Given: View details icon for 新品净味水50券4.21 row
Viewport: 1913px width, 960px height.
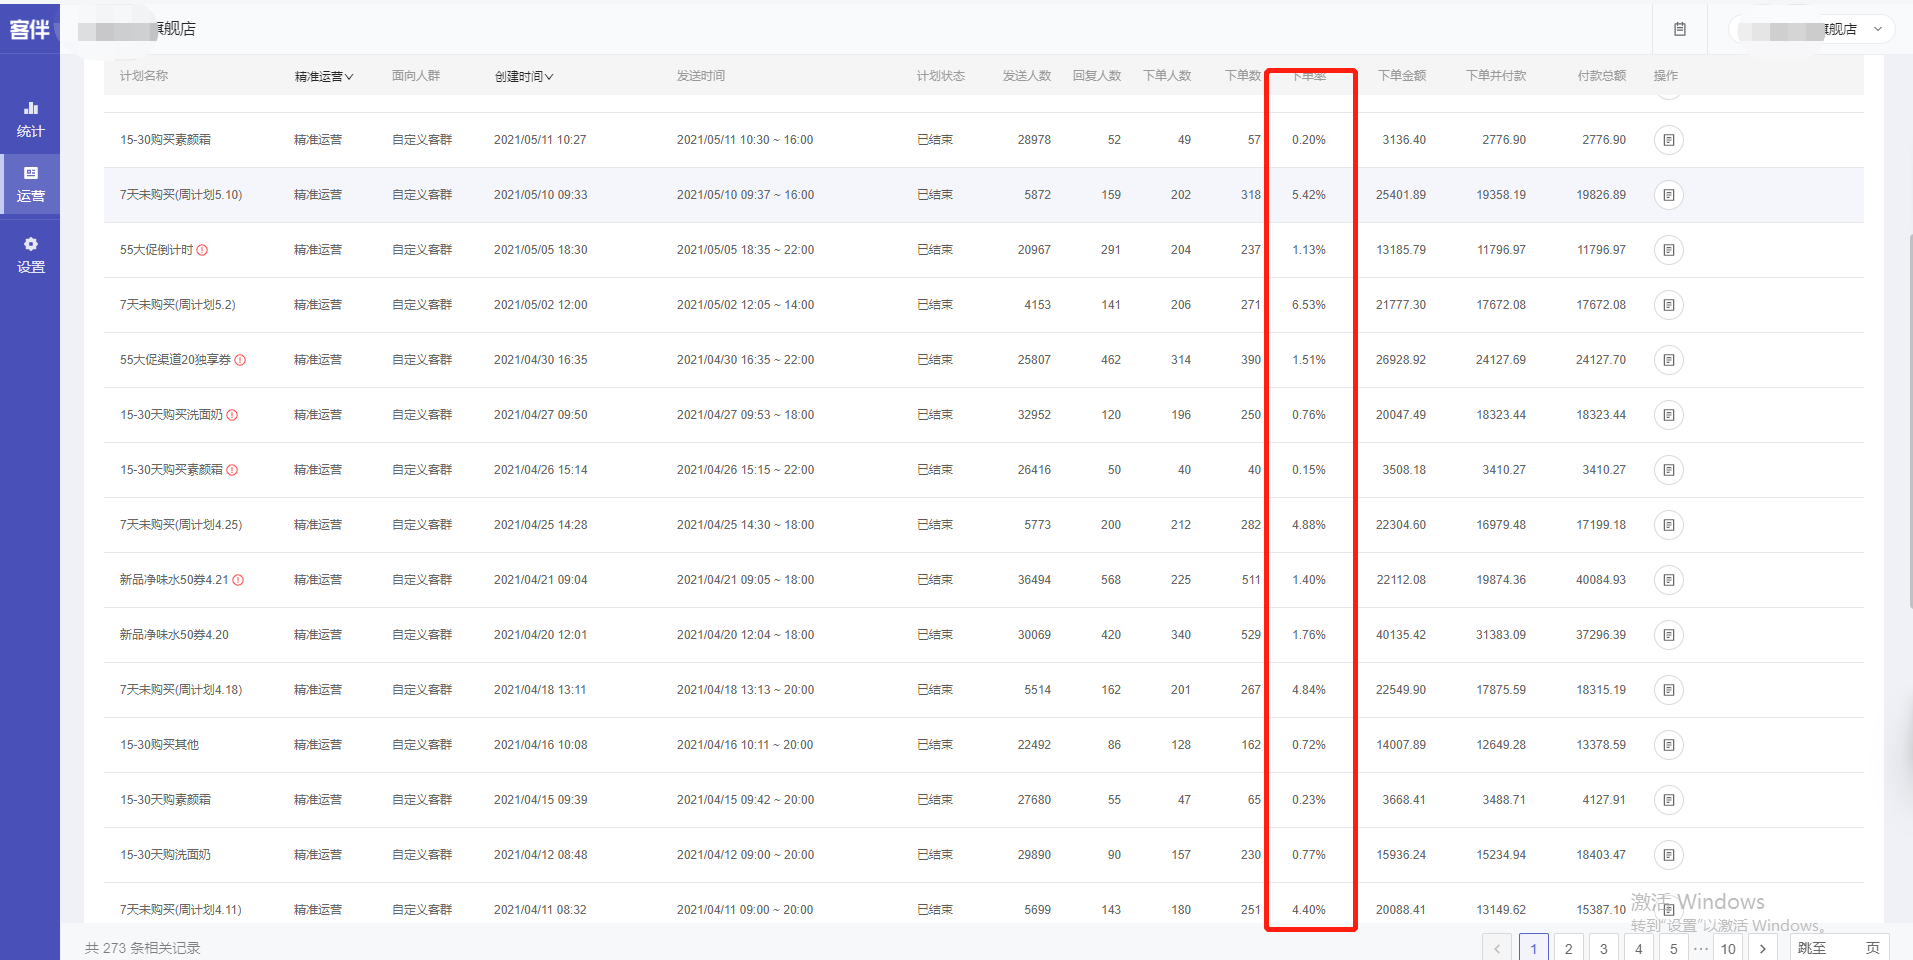Looking at the screenshot, I should click(x=1668, y=580).
